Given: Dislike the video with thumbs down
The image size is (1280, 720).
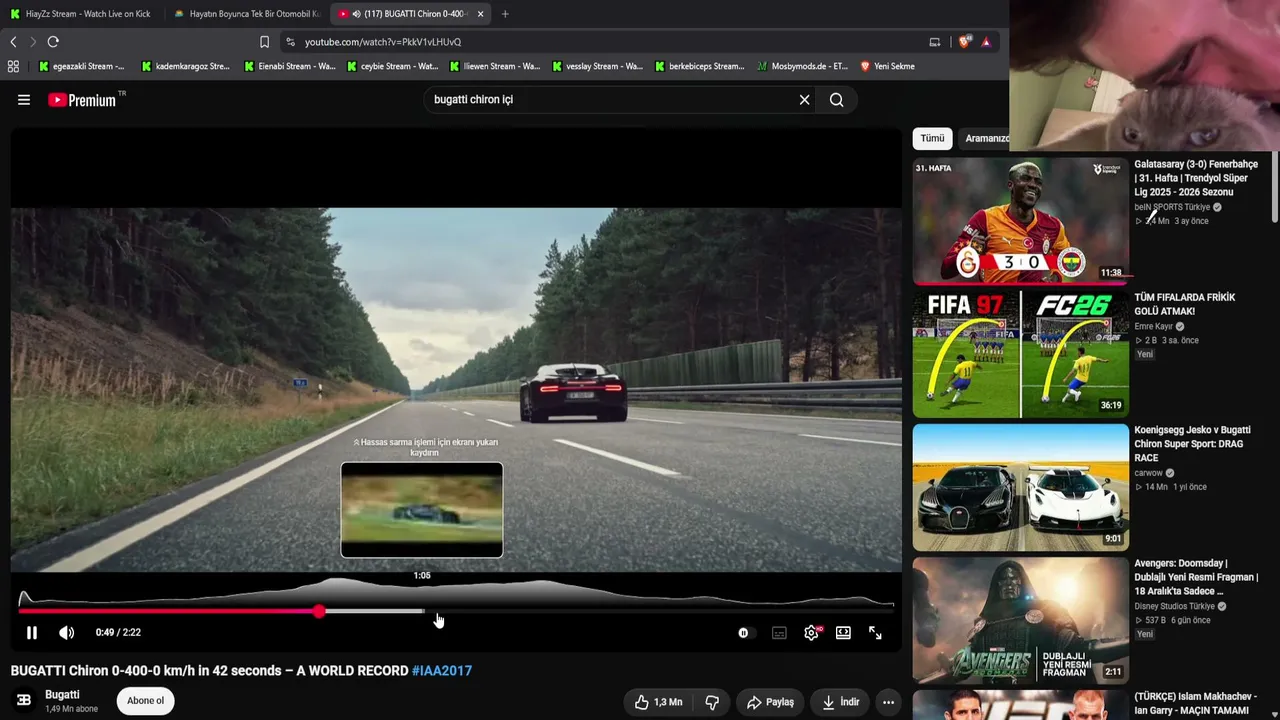Looking at the screenshot, I should (x=712, y=702).
